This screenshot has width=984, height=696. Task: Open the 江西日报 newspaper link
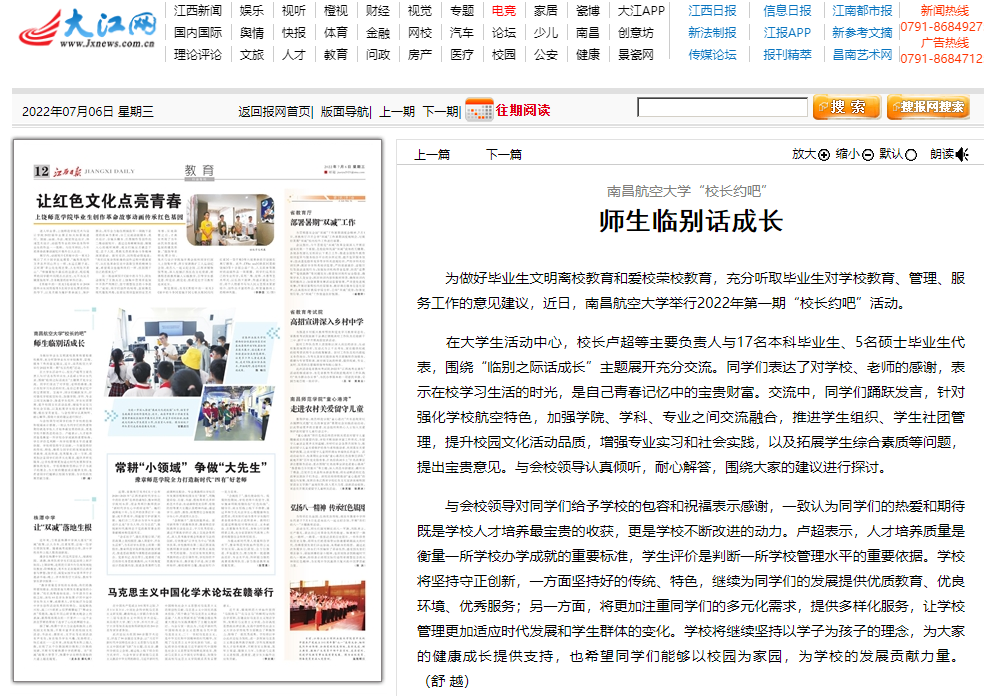(712, 11)
